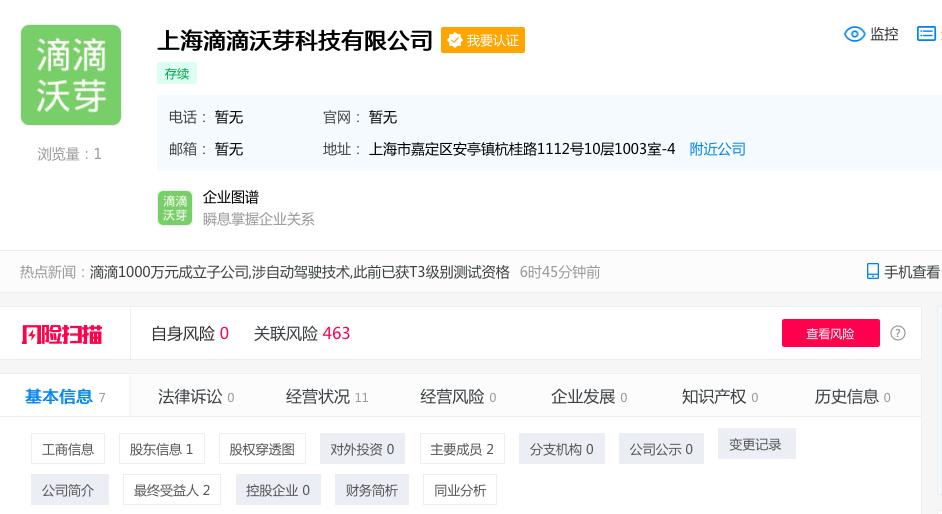Switch to 经营状况 tab
Screen dimensions: 942x514
point(327,397)
